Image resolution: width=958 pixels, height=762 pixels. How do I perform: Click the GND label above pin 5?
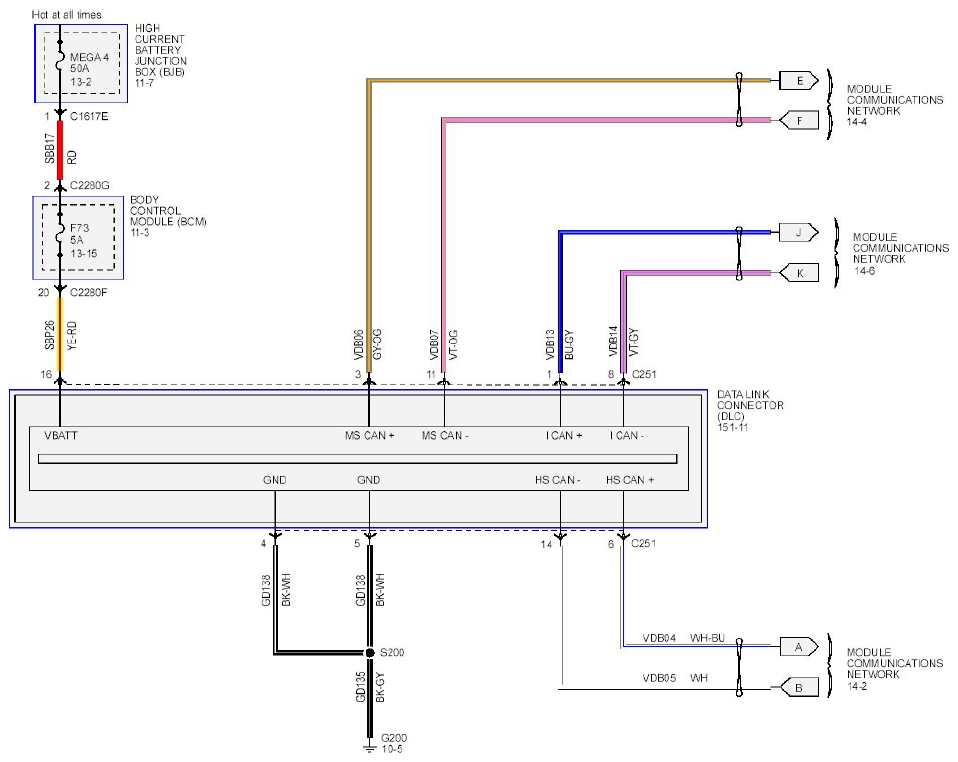368,480
